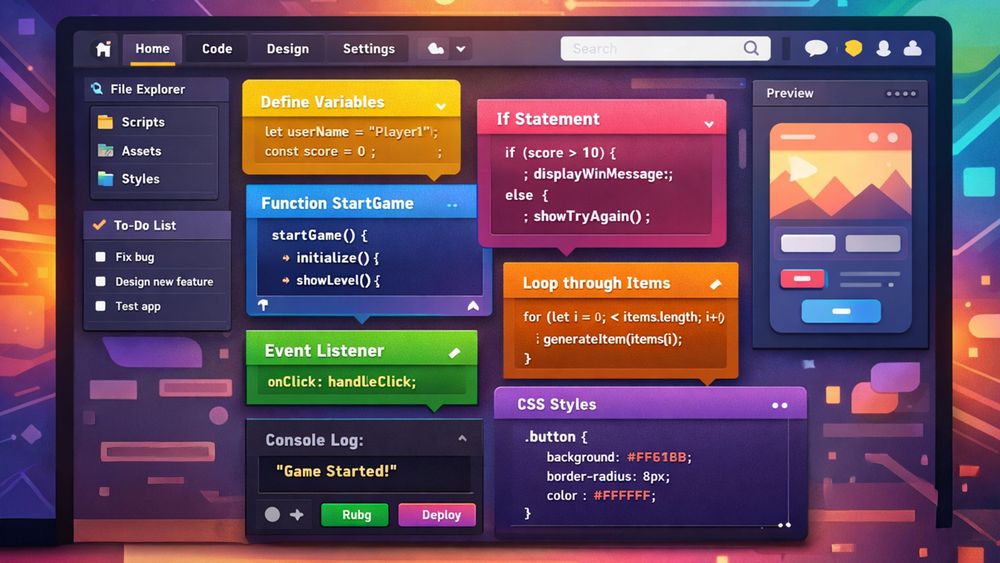Click the Define Variables header
1000x563 pixels.
pos(351,101)
